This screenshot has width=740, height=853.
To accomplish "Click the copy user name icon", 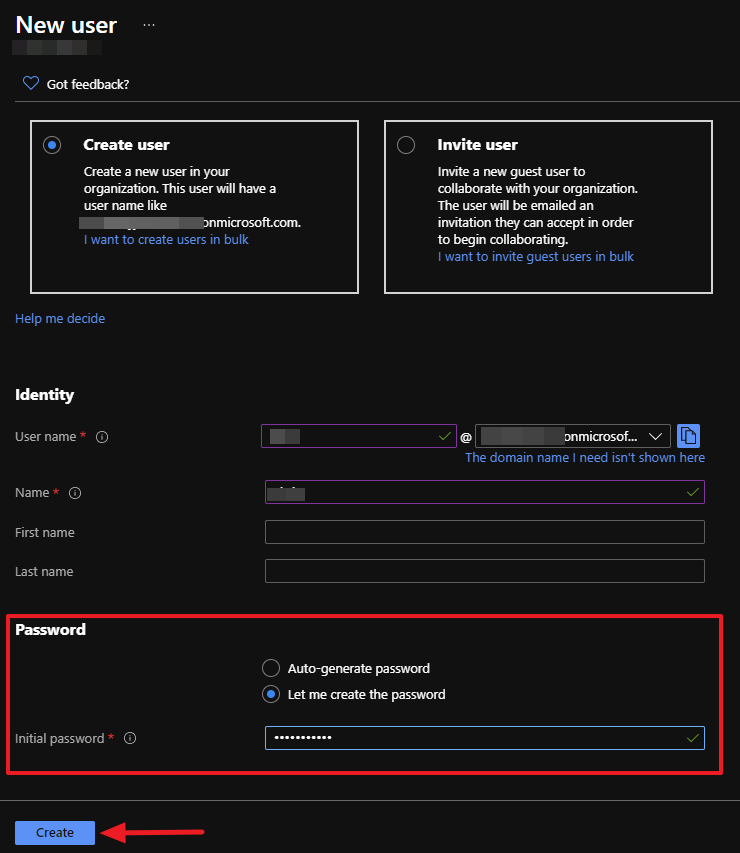I will point(688,436).
